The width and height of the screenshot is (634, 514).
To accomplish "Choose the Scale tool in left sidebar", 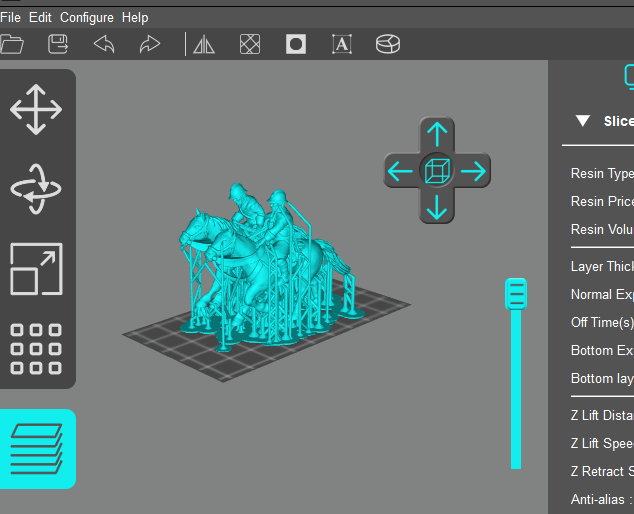I will (x=36, y=269).
